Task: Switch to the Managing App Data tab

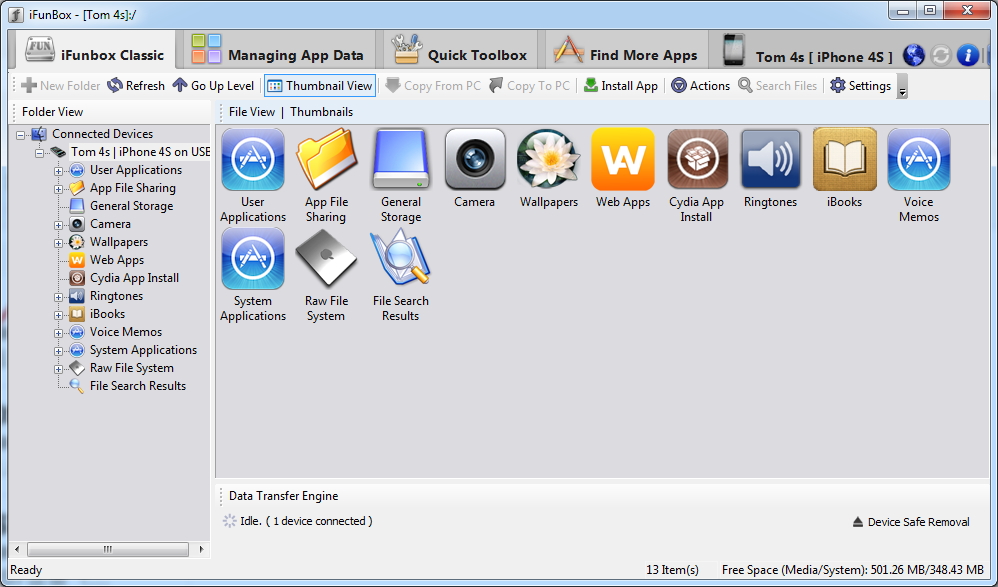Action: point(278,55)
